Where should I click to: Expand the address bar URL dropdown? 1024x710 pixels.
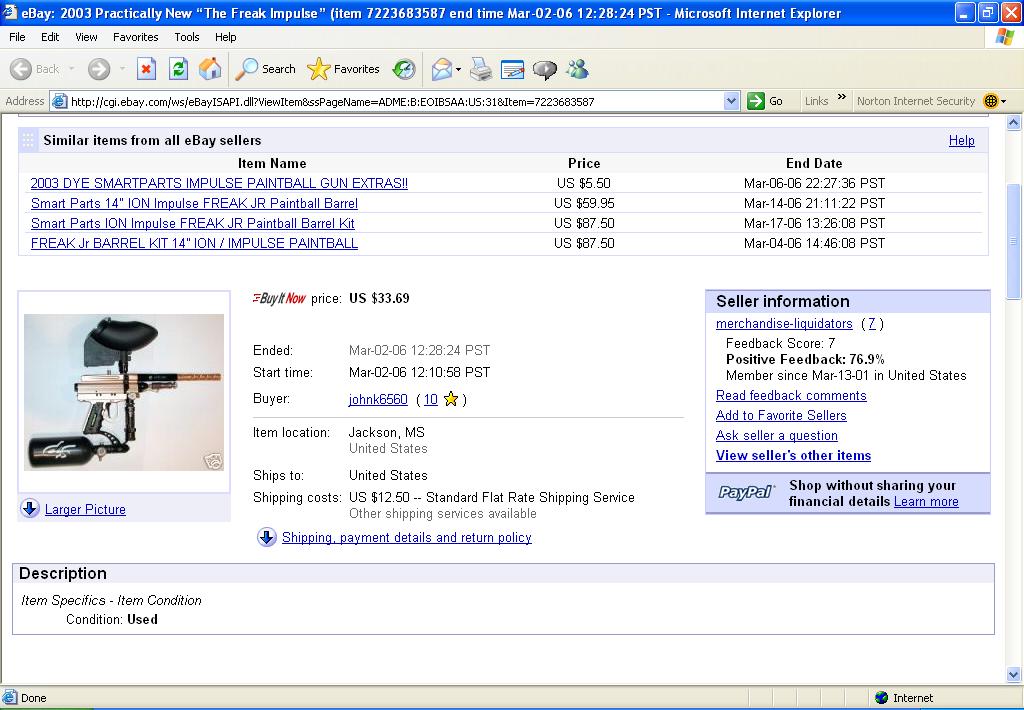[x=731, y=101]
